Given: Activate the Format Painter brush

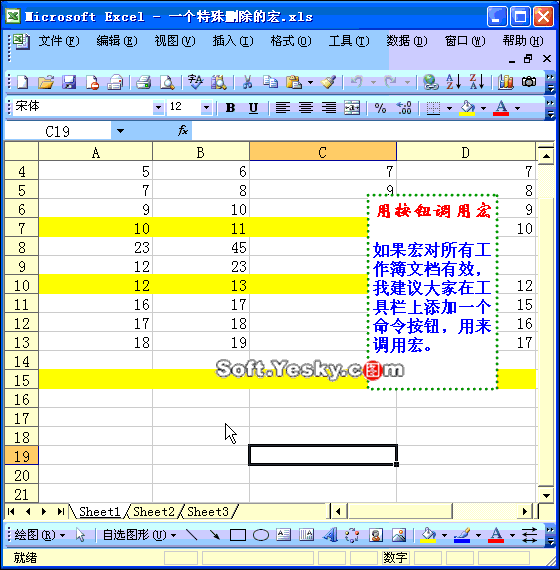Looking at the screenshot, I should click(328, 82).
